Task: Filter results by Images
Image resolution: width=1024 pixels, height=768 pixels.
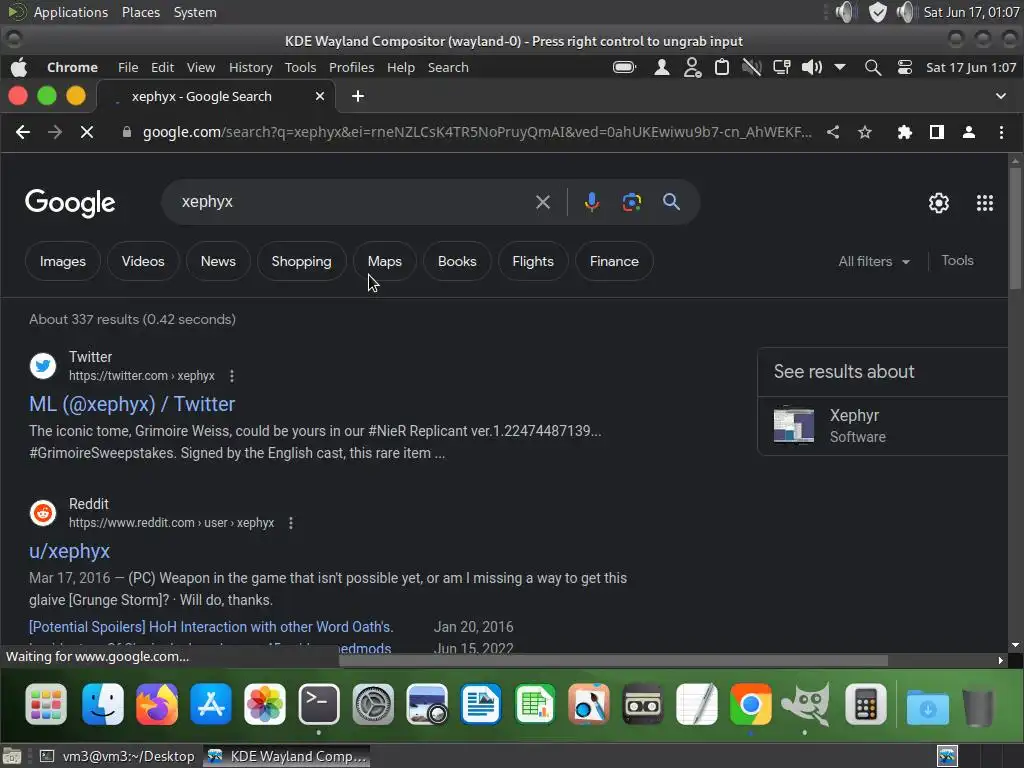Action: coord(63,261)
